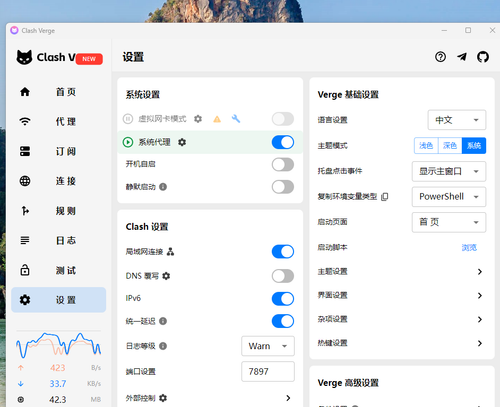Viewport: 500px width, 407px height.
Task: Click the lines icon for logs
Action: coord(25,240)
